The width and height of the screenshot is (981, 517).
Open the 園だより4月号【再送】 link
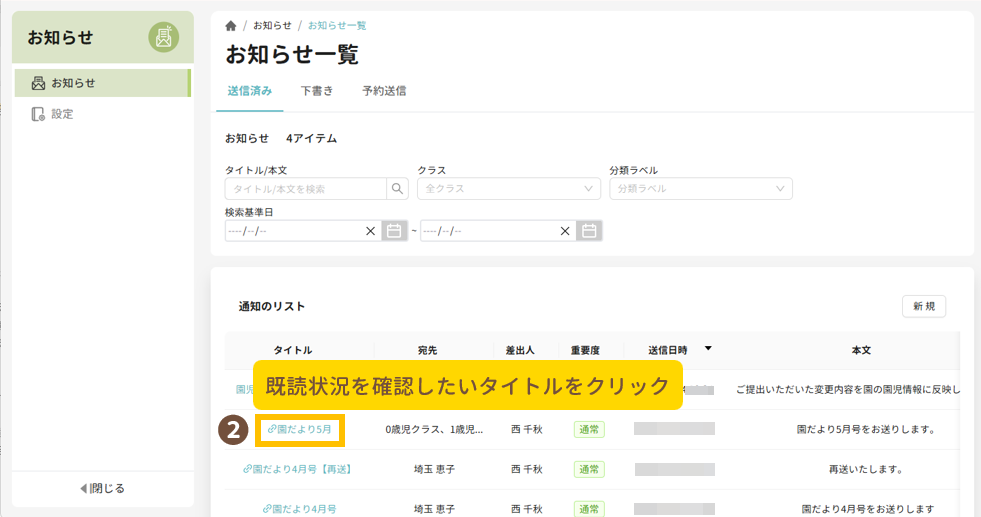coord(298,469)
